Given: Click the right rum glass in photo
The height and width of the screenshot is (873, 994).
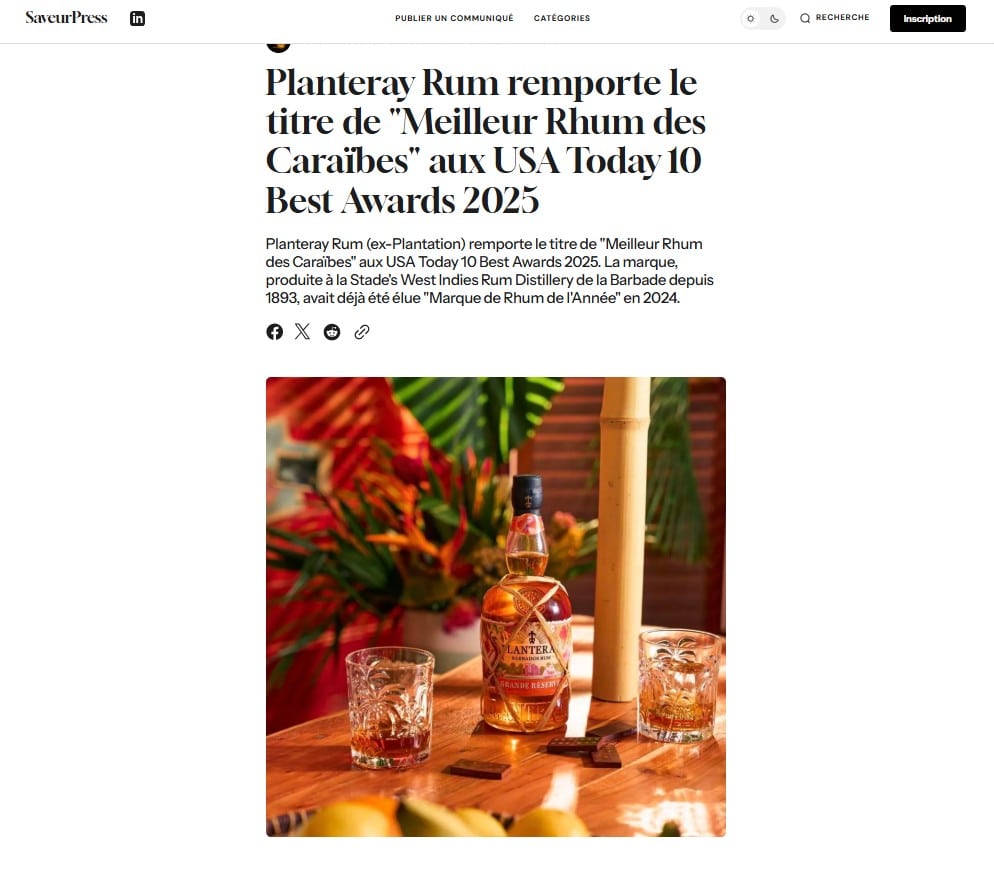Looking at the screenshot, I should click(679, 685).
